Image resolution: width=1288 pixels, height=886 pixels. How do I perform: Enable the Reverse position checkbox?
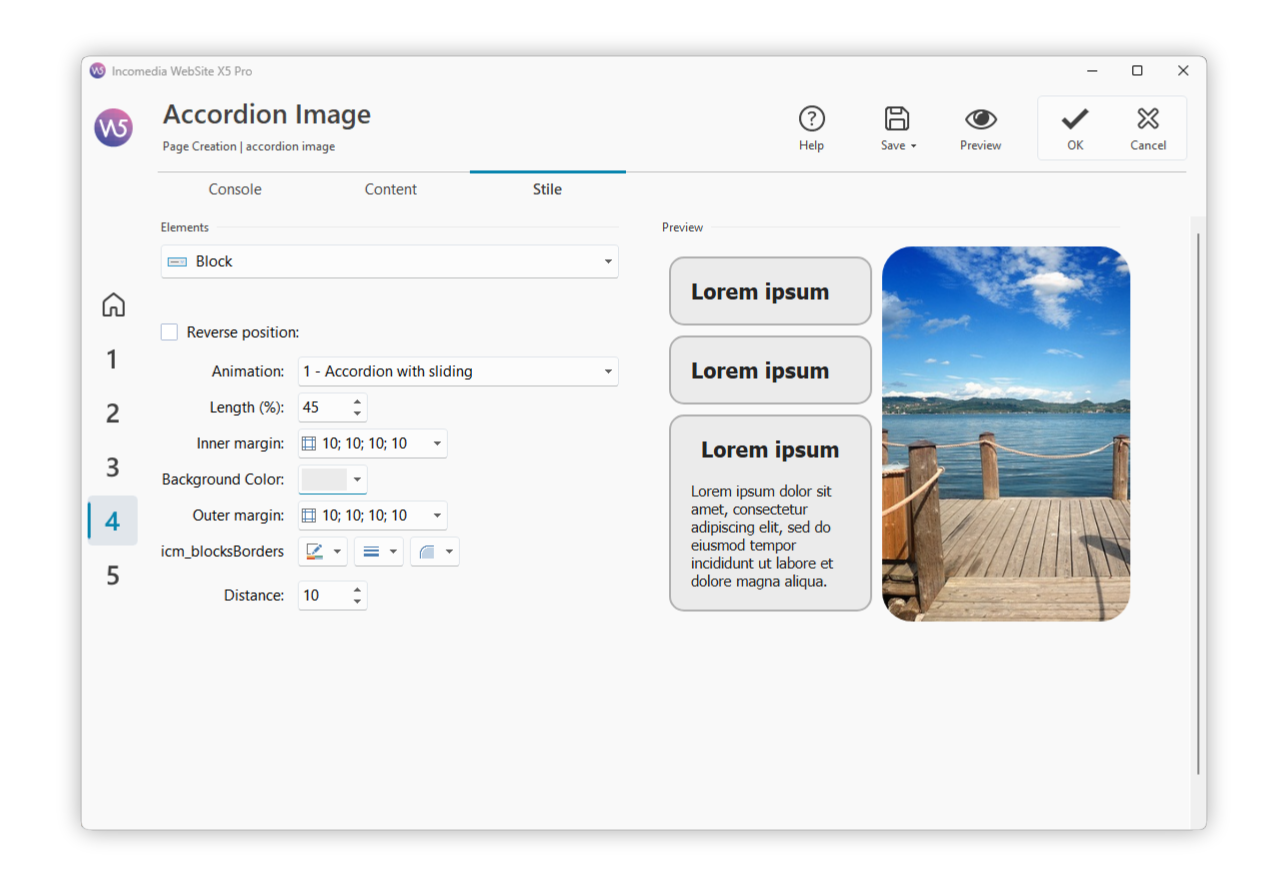(170, 332)
